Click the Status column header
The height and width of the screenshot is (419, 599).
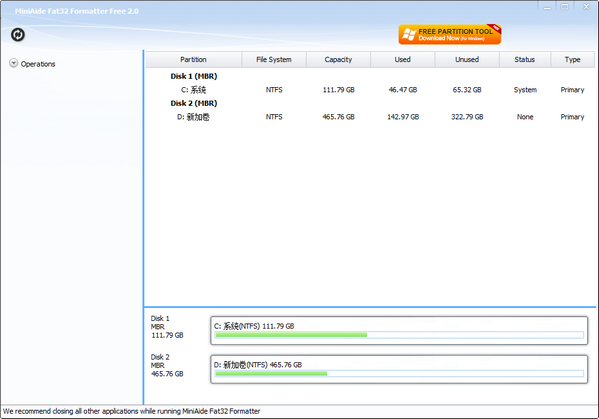tap(525, 60)
